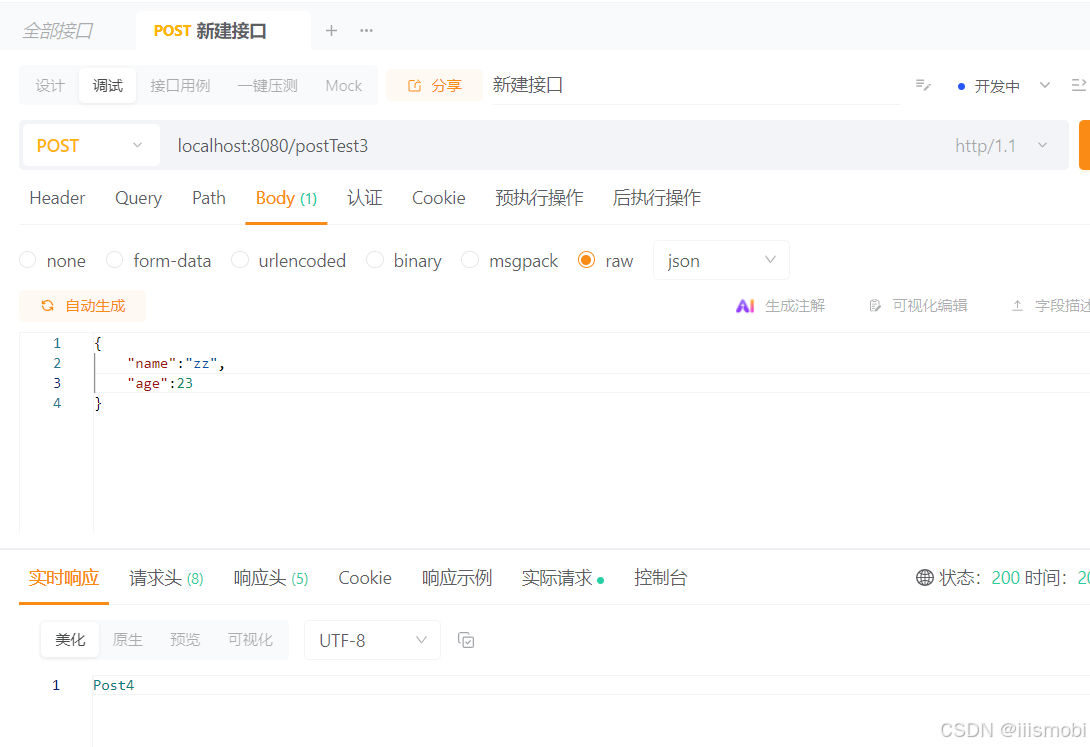Open the json raw format dropdown
Viewport: 1090px width, 747px height.
pos(721,261)
